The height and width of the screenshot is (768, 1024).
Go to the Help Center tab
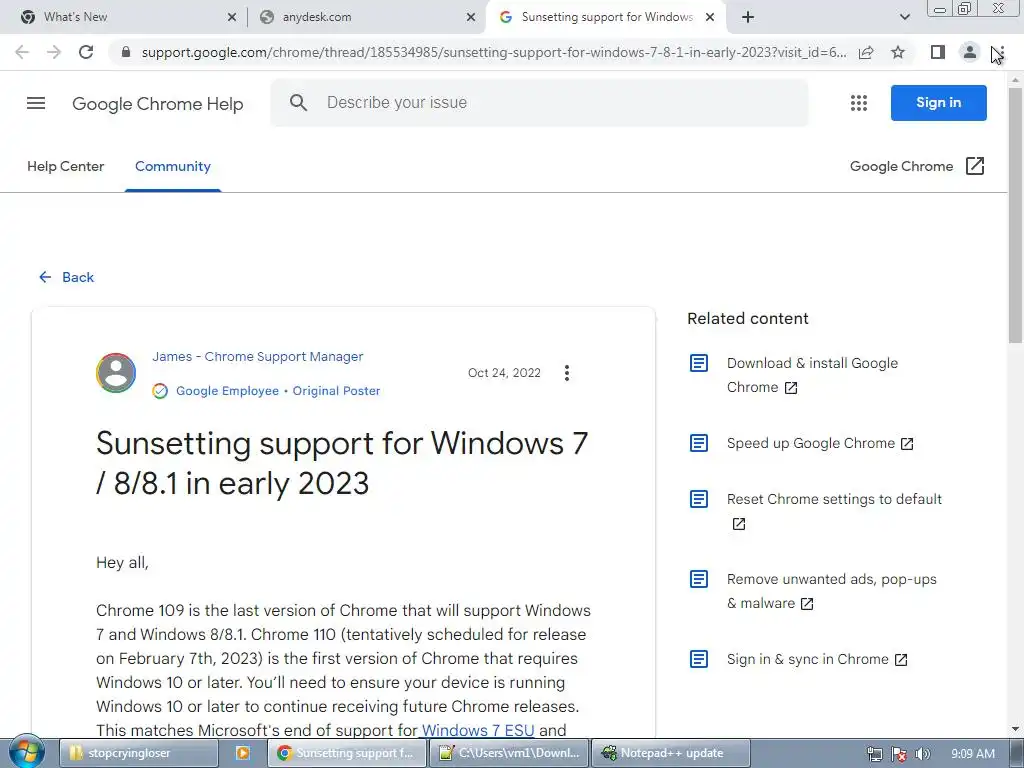tap(65, 167)
